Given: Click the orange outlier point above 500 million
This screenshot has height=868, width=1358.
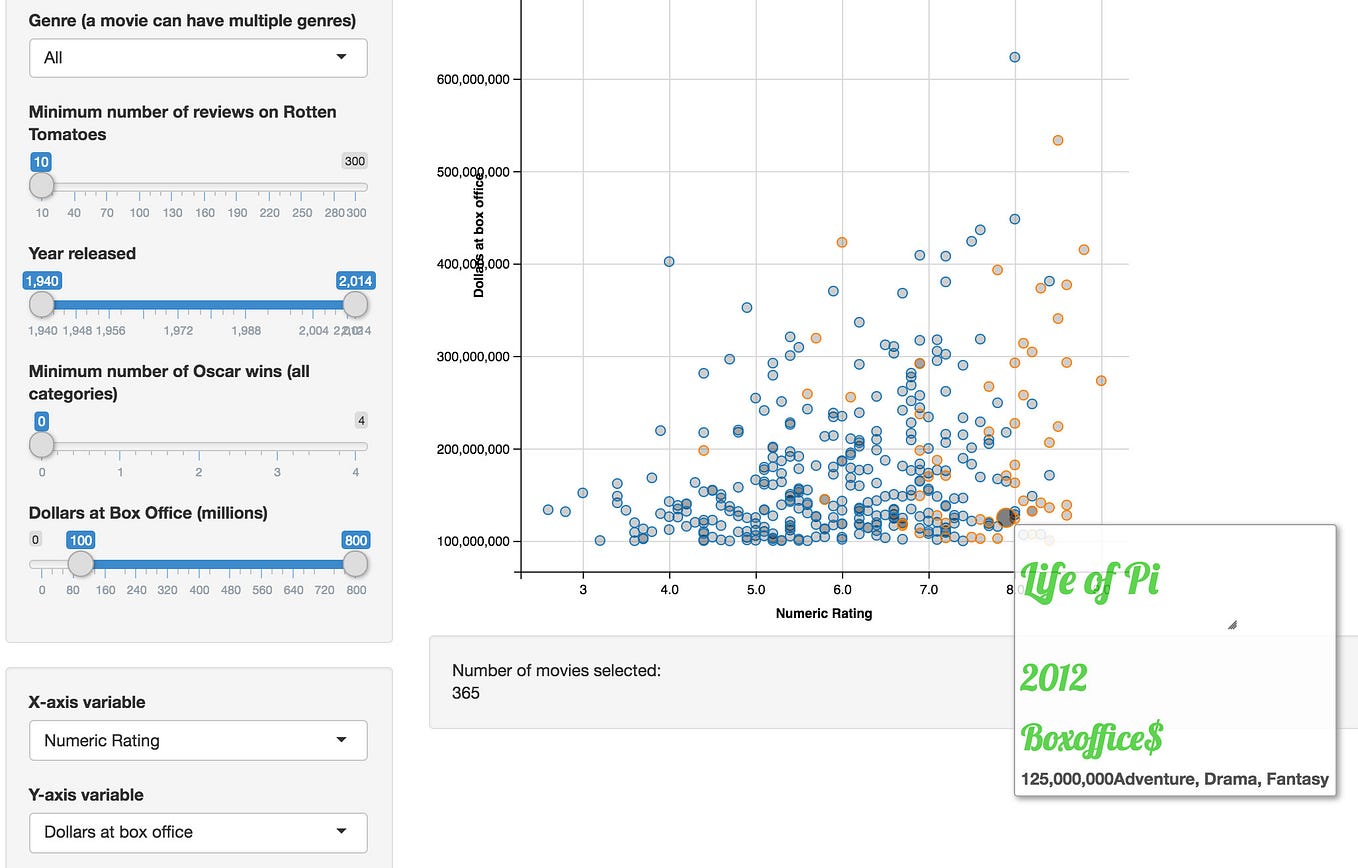Looking at the screenshot, I should [1057, 140].
